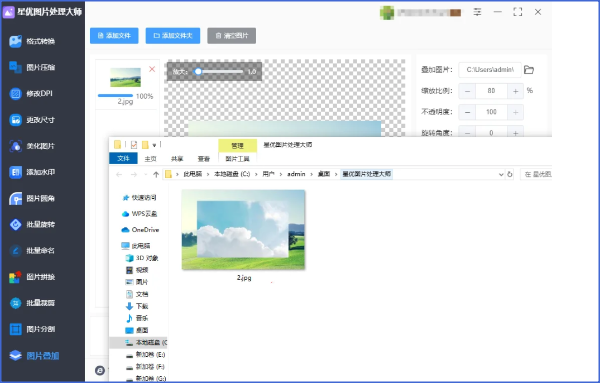
Task: Decrease 旋转角度 with minus button
Action: (467, 133)
